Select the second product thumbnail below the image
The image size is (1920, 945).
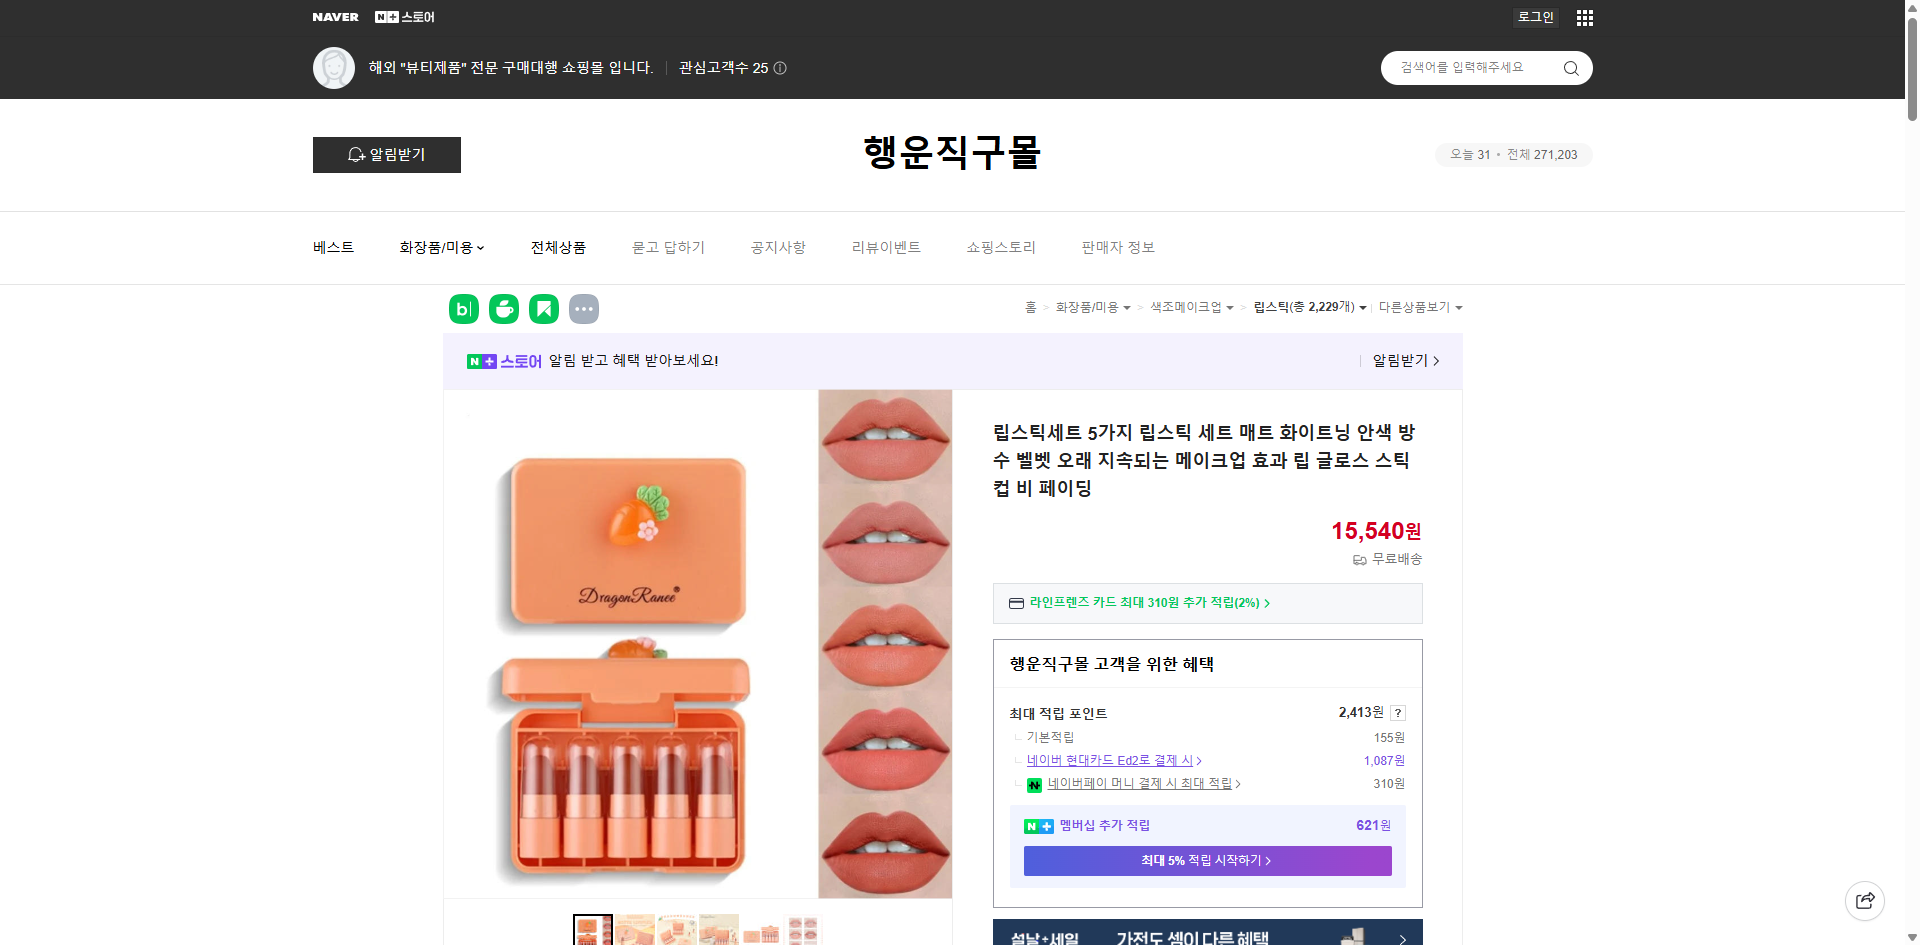coord(634,930)
